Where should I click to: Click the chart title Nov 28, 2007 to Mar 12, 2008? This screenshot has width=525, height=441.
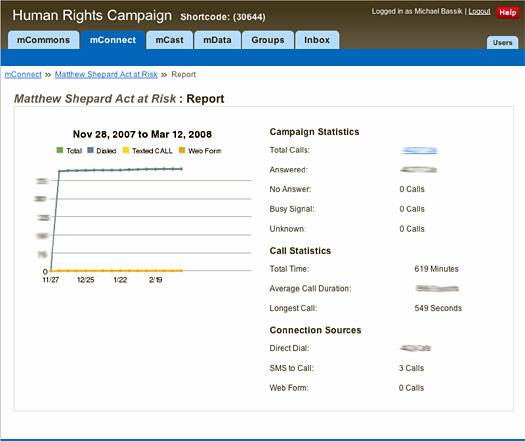point(142,134)
